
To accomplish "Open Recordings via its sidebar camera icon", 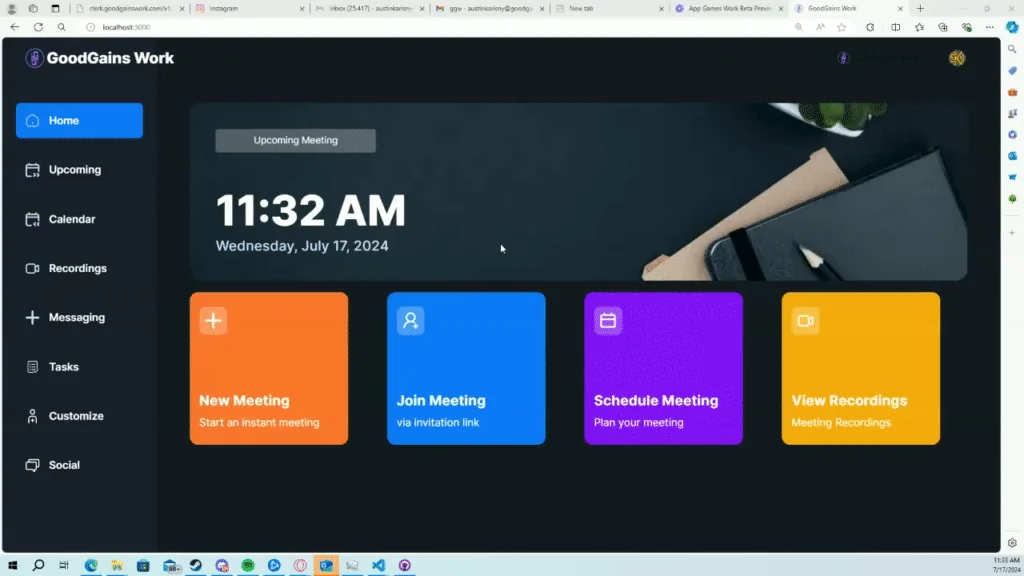I will pos(30,268).
